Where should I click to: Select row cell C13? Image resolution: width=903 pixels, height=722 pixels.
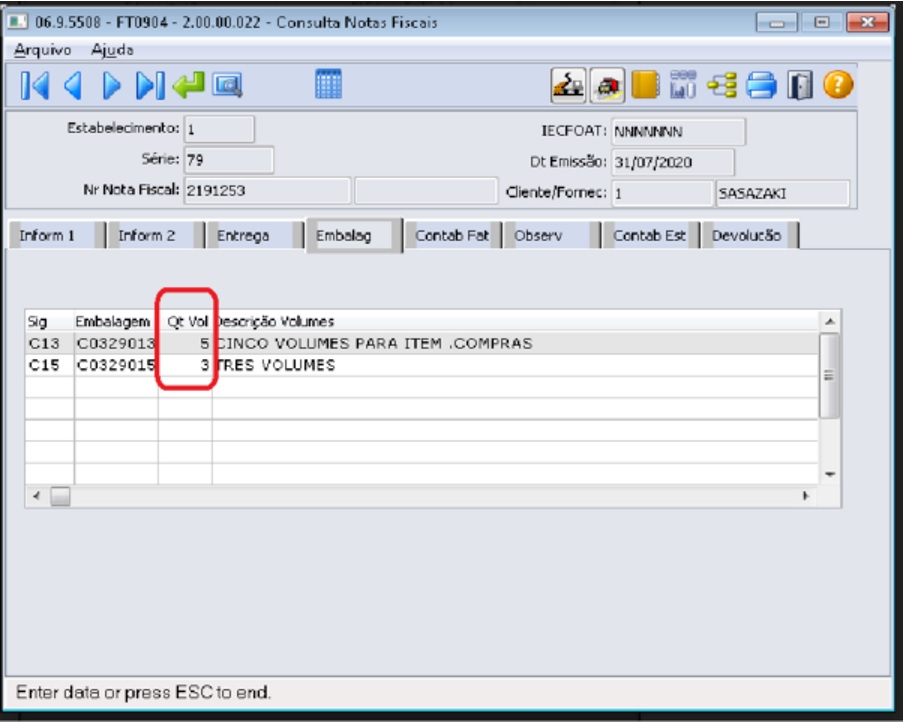pyautogui.click(x=50, y=344)
